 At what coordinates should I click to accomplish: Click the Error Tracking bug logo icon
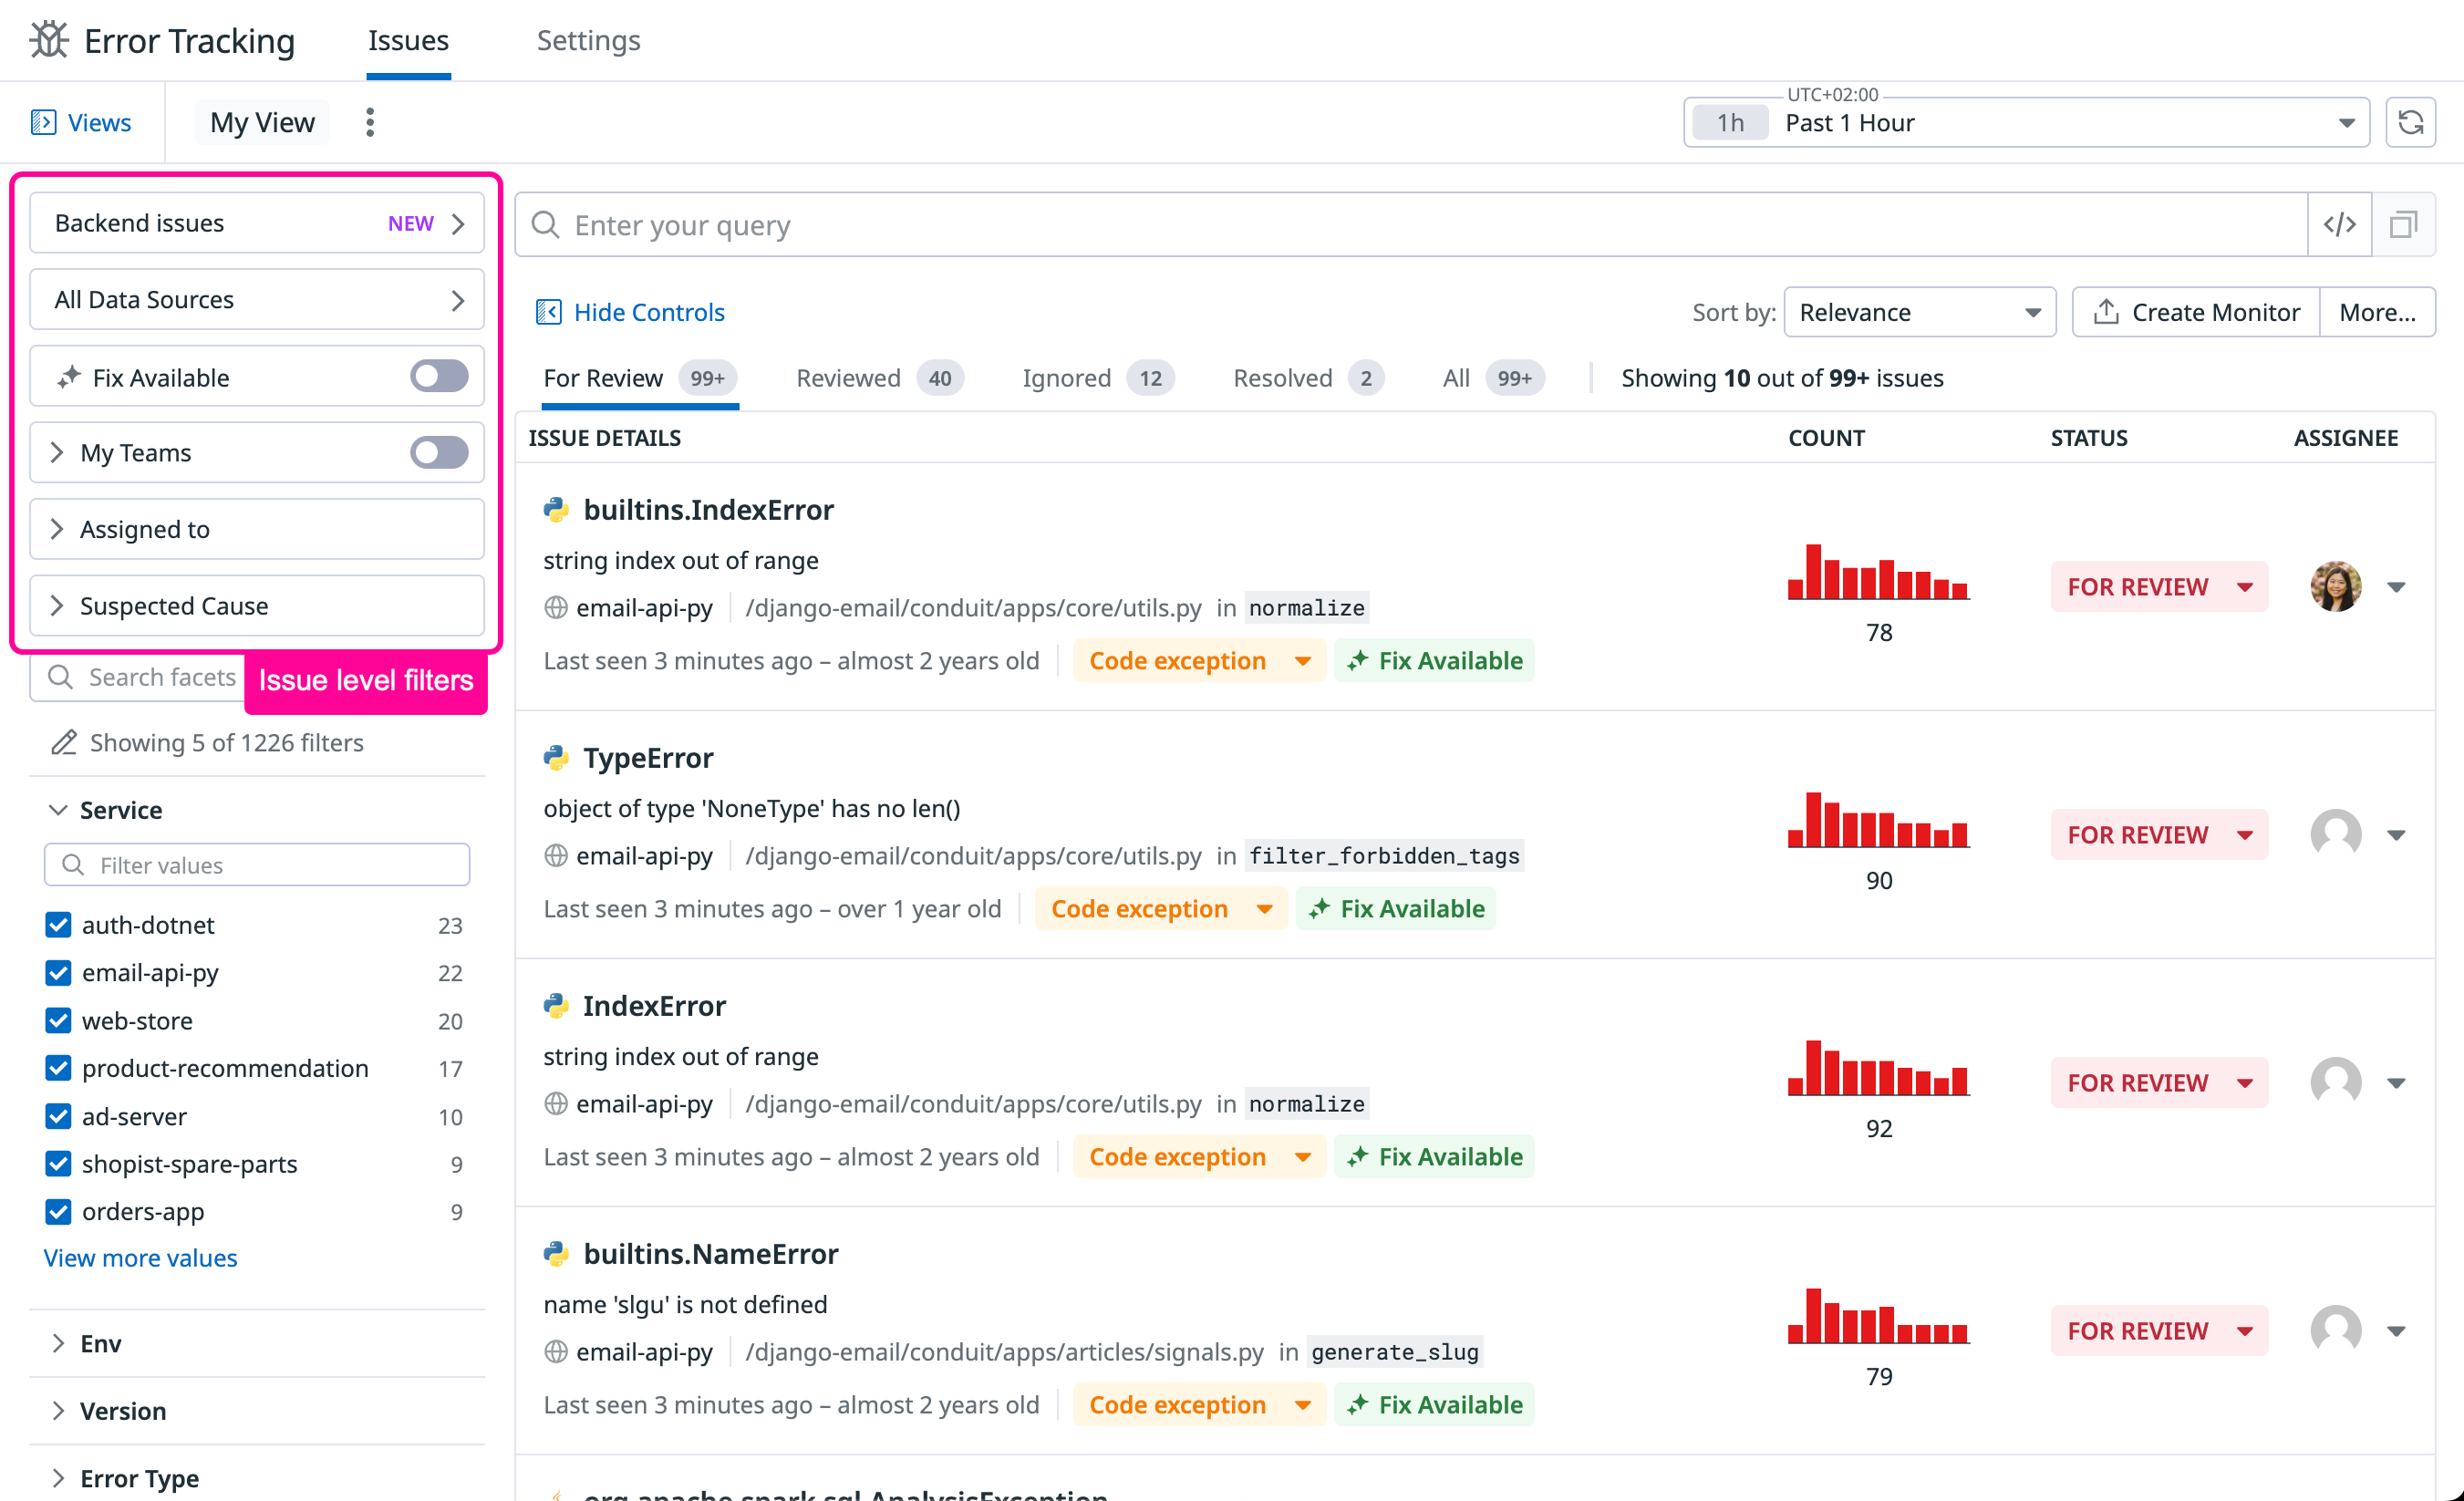[48, 40]
